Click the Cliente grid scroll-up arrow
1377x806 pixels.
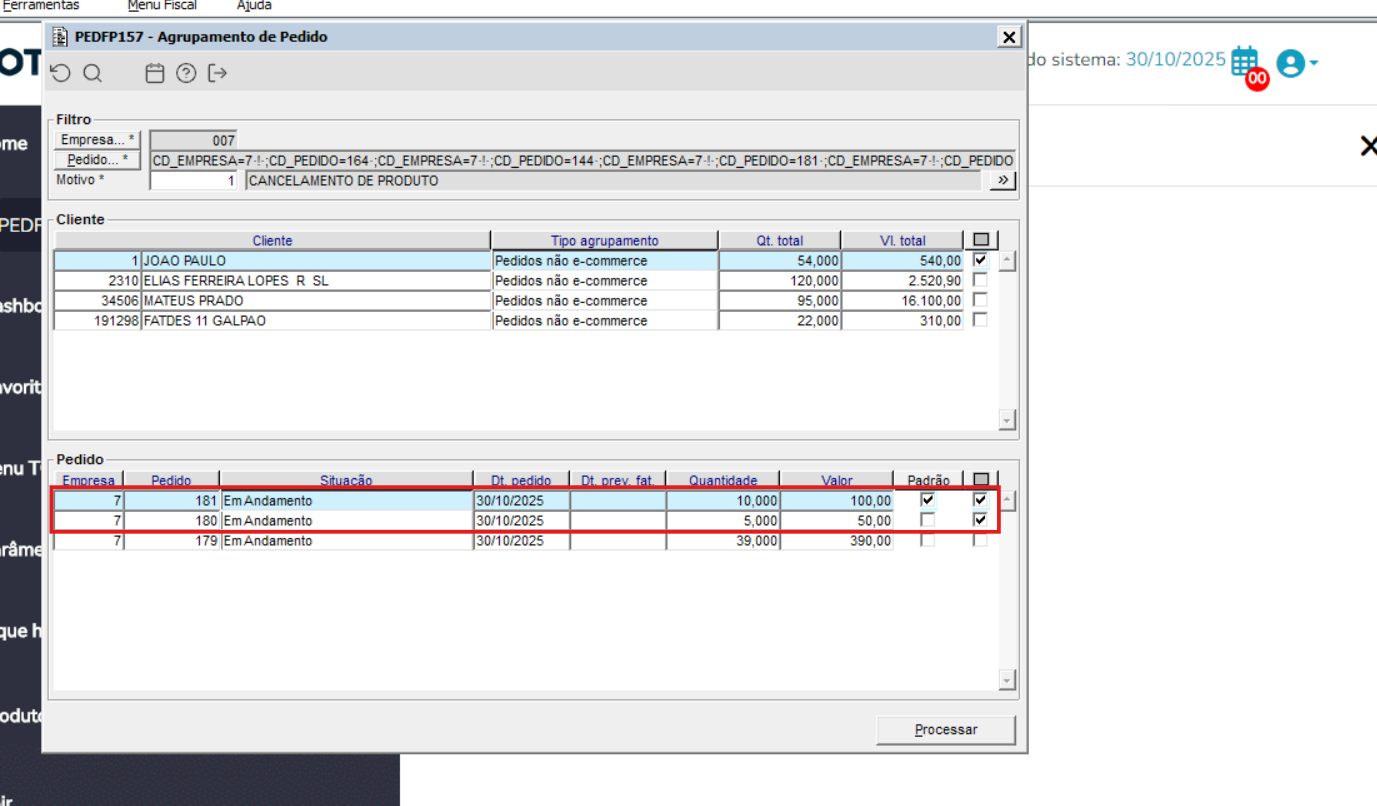pyautogui.click(x=1007, y=261)
